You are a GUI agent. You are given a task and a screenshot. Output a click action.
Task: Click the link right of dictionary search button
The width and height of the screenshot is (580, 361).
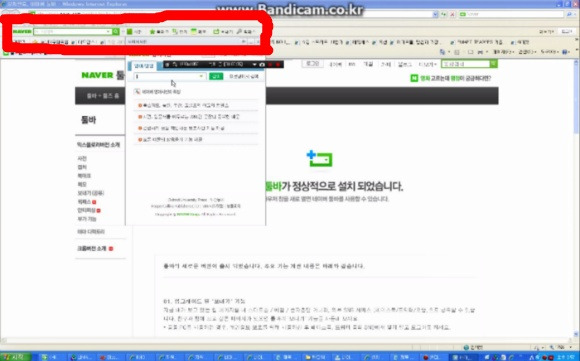tap(243, 77)
